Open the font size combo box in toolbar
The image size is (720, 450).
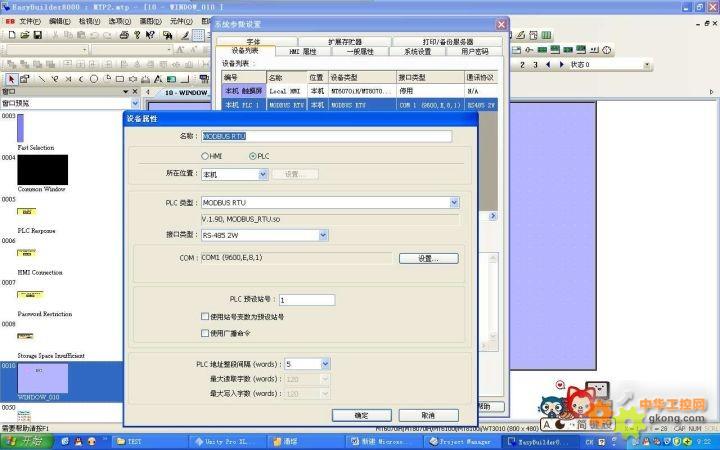132,50
